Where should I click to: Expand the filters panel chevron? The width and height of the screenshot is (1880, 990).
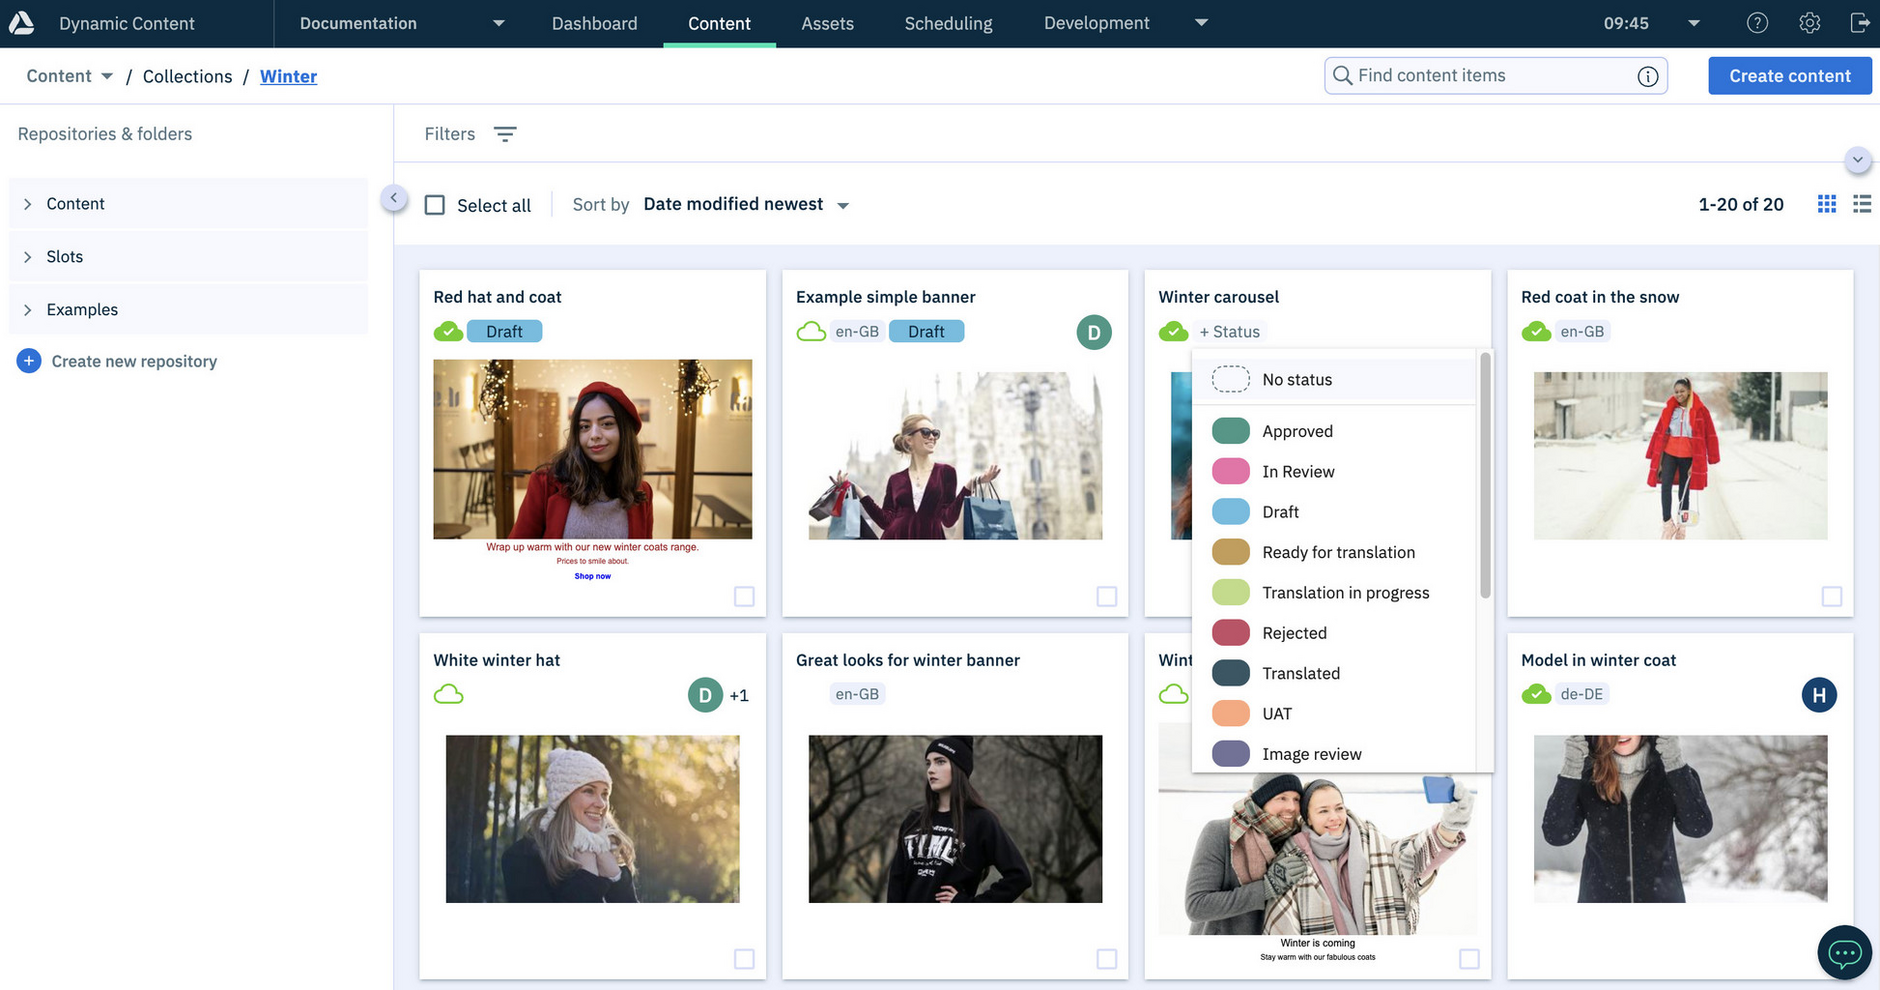(1857, 160)
